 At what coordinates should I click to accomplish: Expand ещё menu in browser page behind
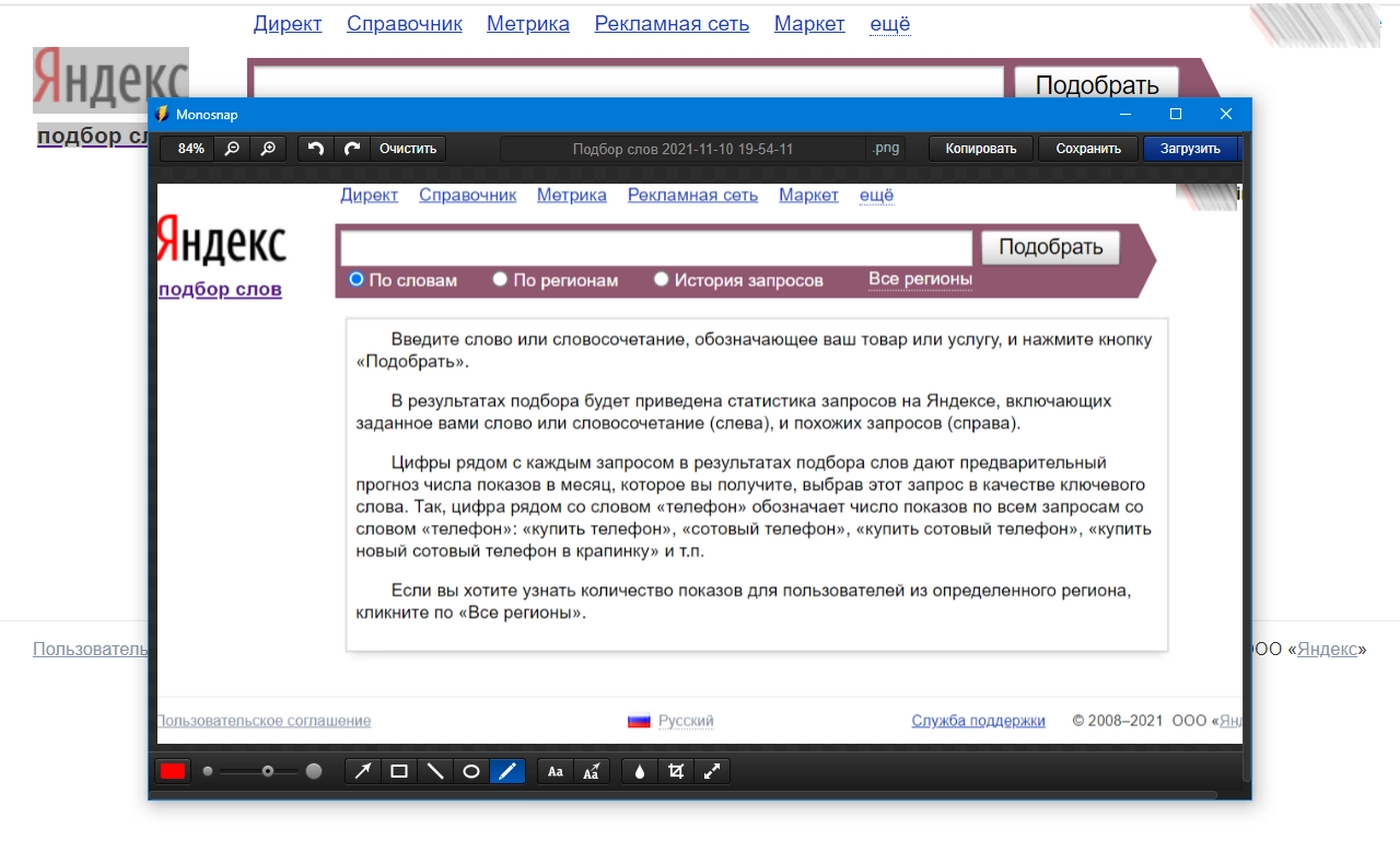pos(890,24)
